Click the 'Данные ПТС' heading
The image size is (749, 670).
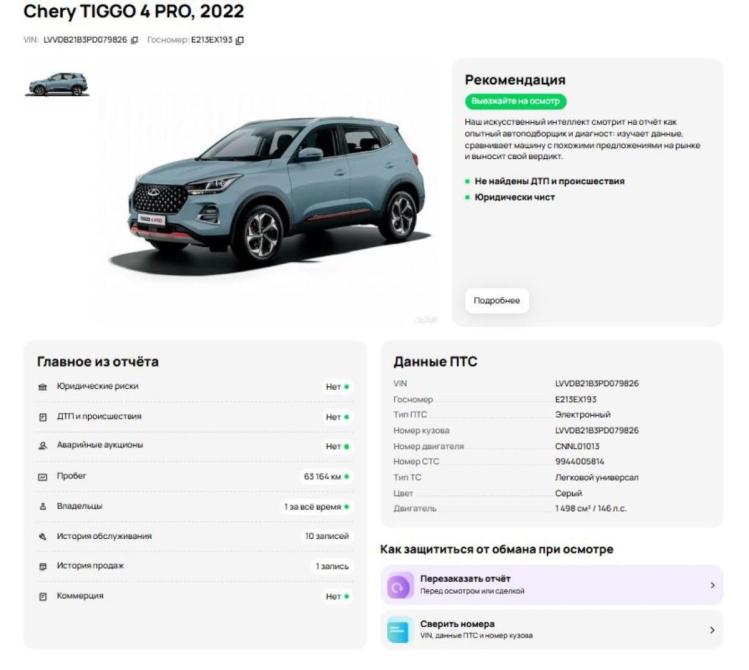point(435,362)
